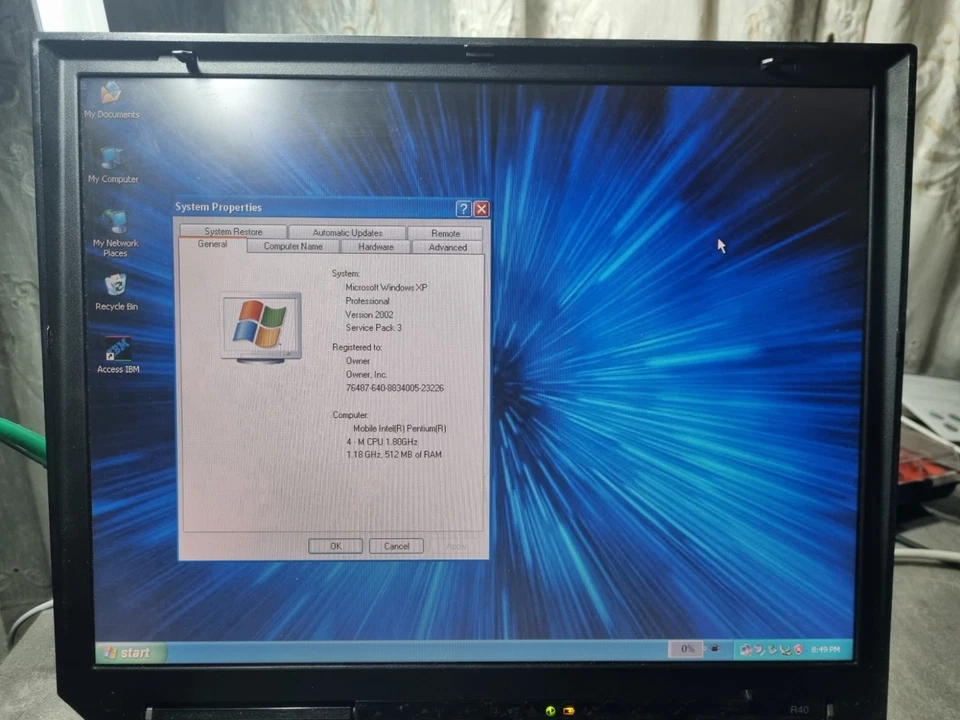Viewport: 960px width, 720px height.
Task: Click the leftmost system tray notification icon
Action: (745, 650)
